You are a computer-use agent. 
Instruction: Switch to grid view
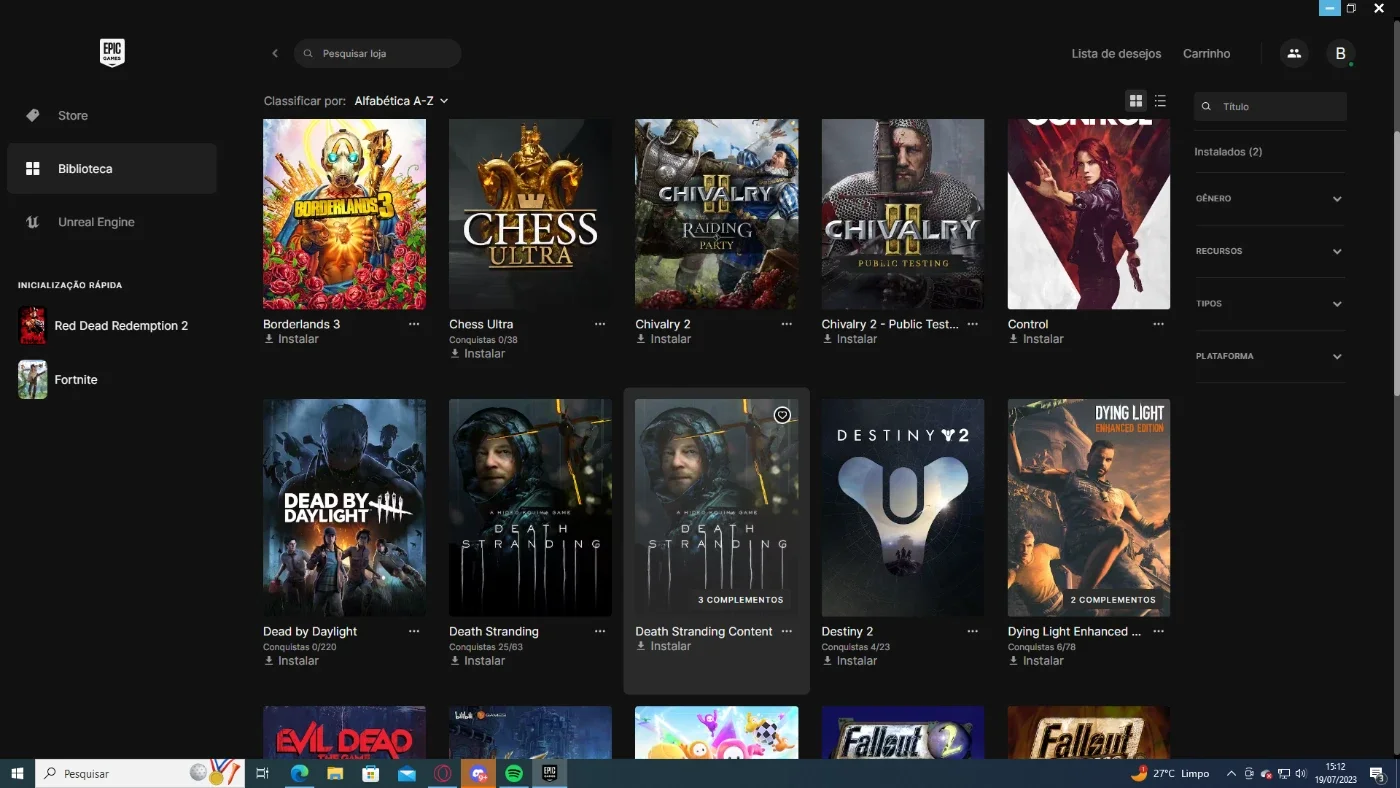(x=1136, y=101)
